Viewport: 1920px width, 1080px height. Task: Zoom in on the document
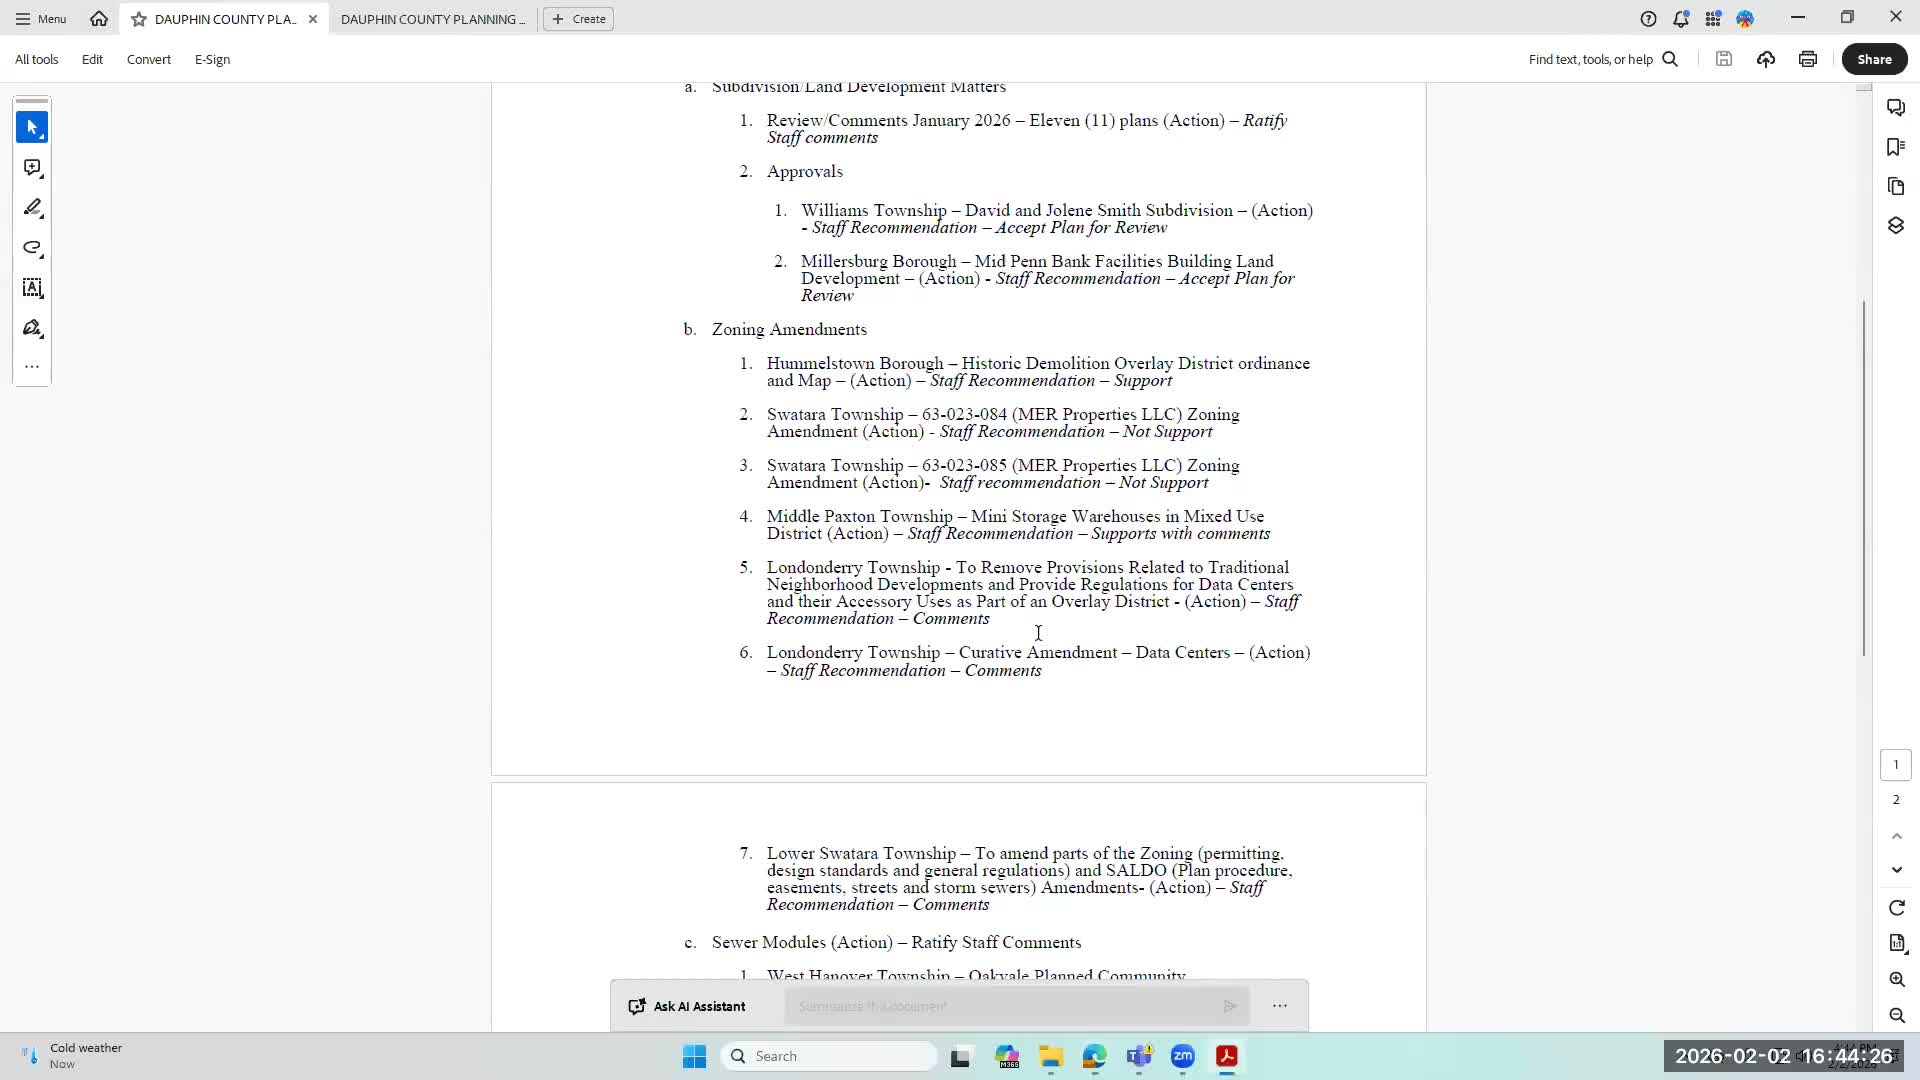point(1896,980)
